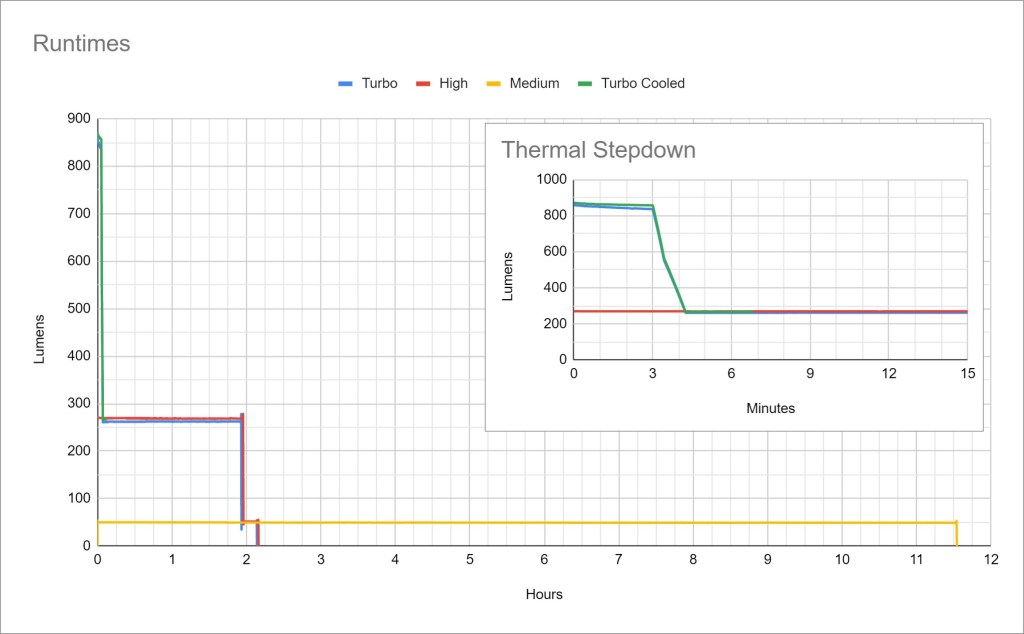Select the "Hours" horizontal axis title
The image size is (1024, 634).
coord(544,594)
